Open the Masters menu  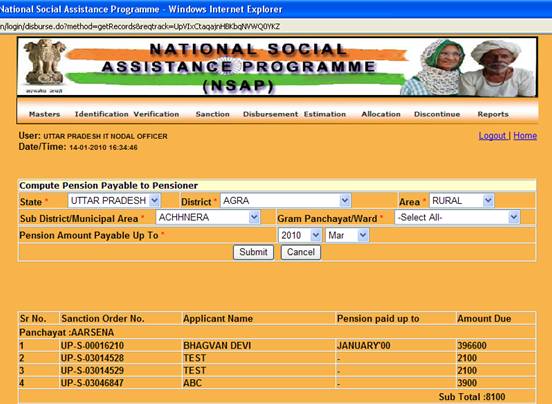coord(44,114)
